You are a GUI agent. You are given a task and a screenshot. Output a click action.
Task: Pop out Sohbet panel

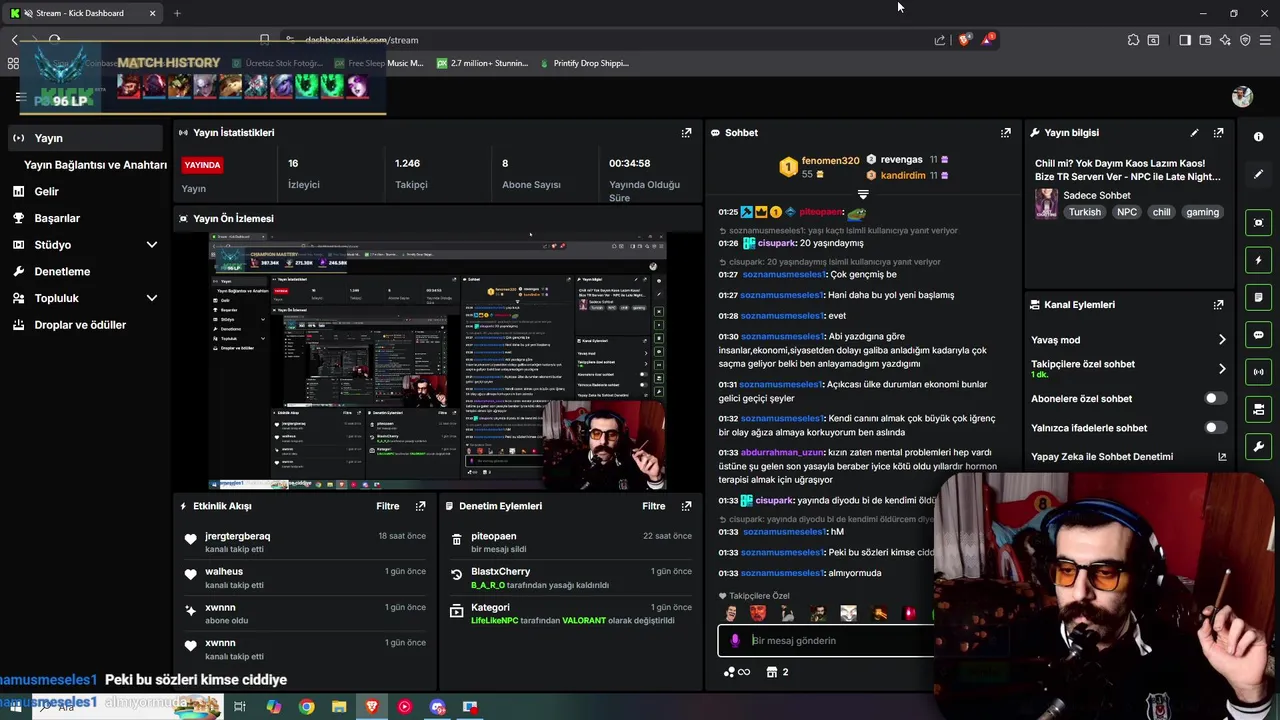[x=1005, y=132]
